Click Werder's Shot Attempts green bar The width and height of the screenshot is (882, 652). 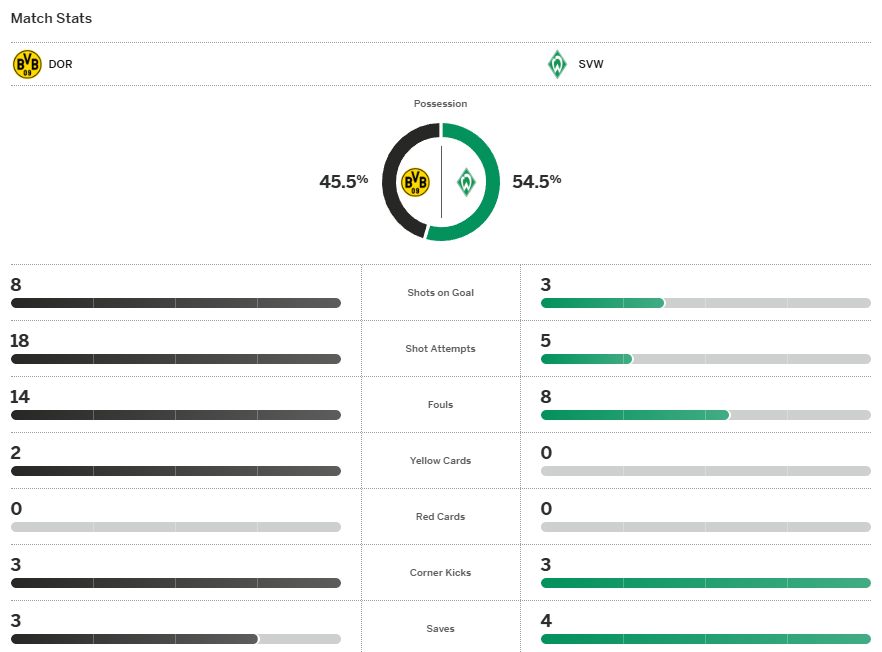[586, 359]
